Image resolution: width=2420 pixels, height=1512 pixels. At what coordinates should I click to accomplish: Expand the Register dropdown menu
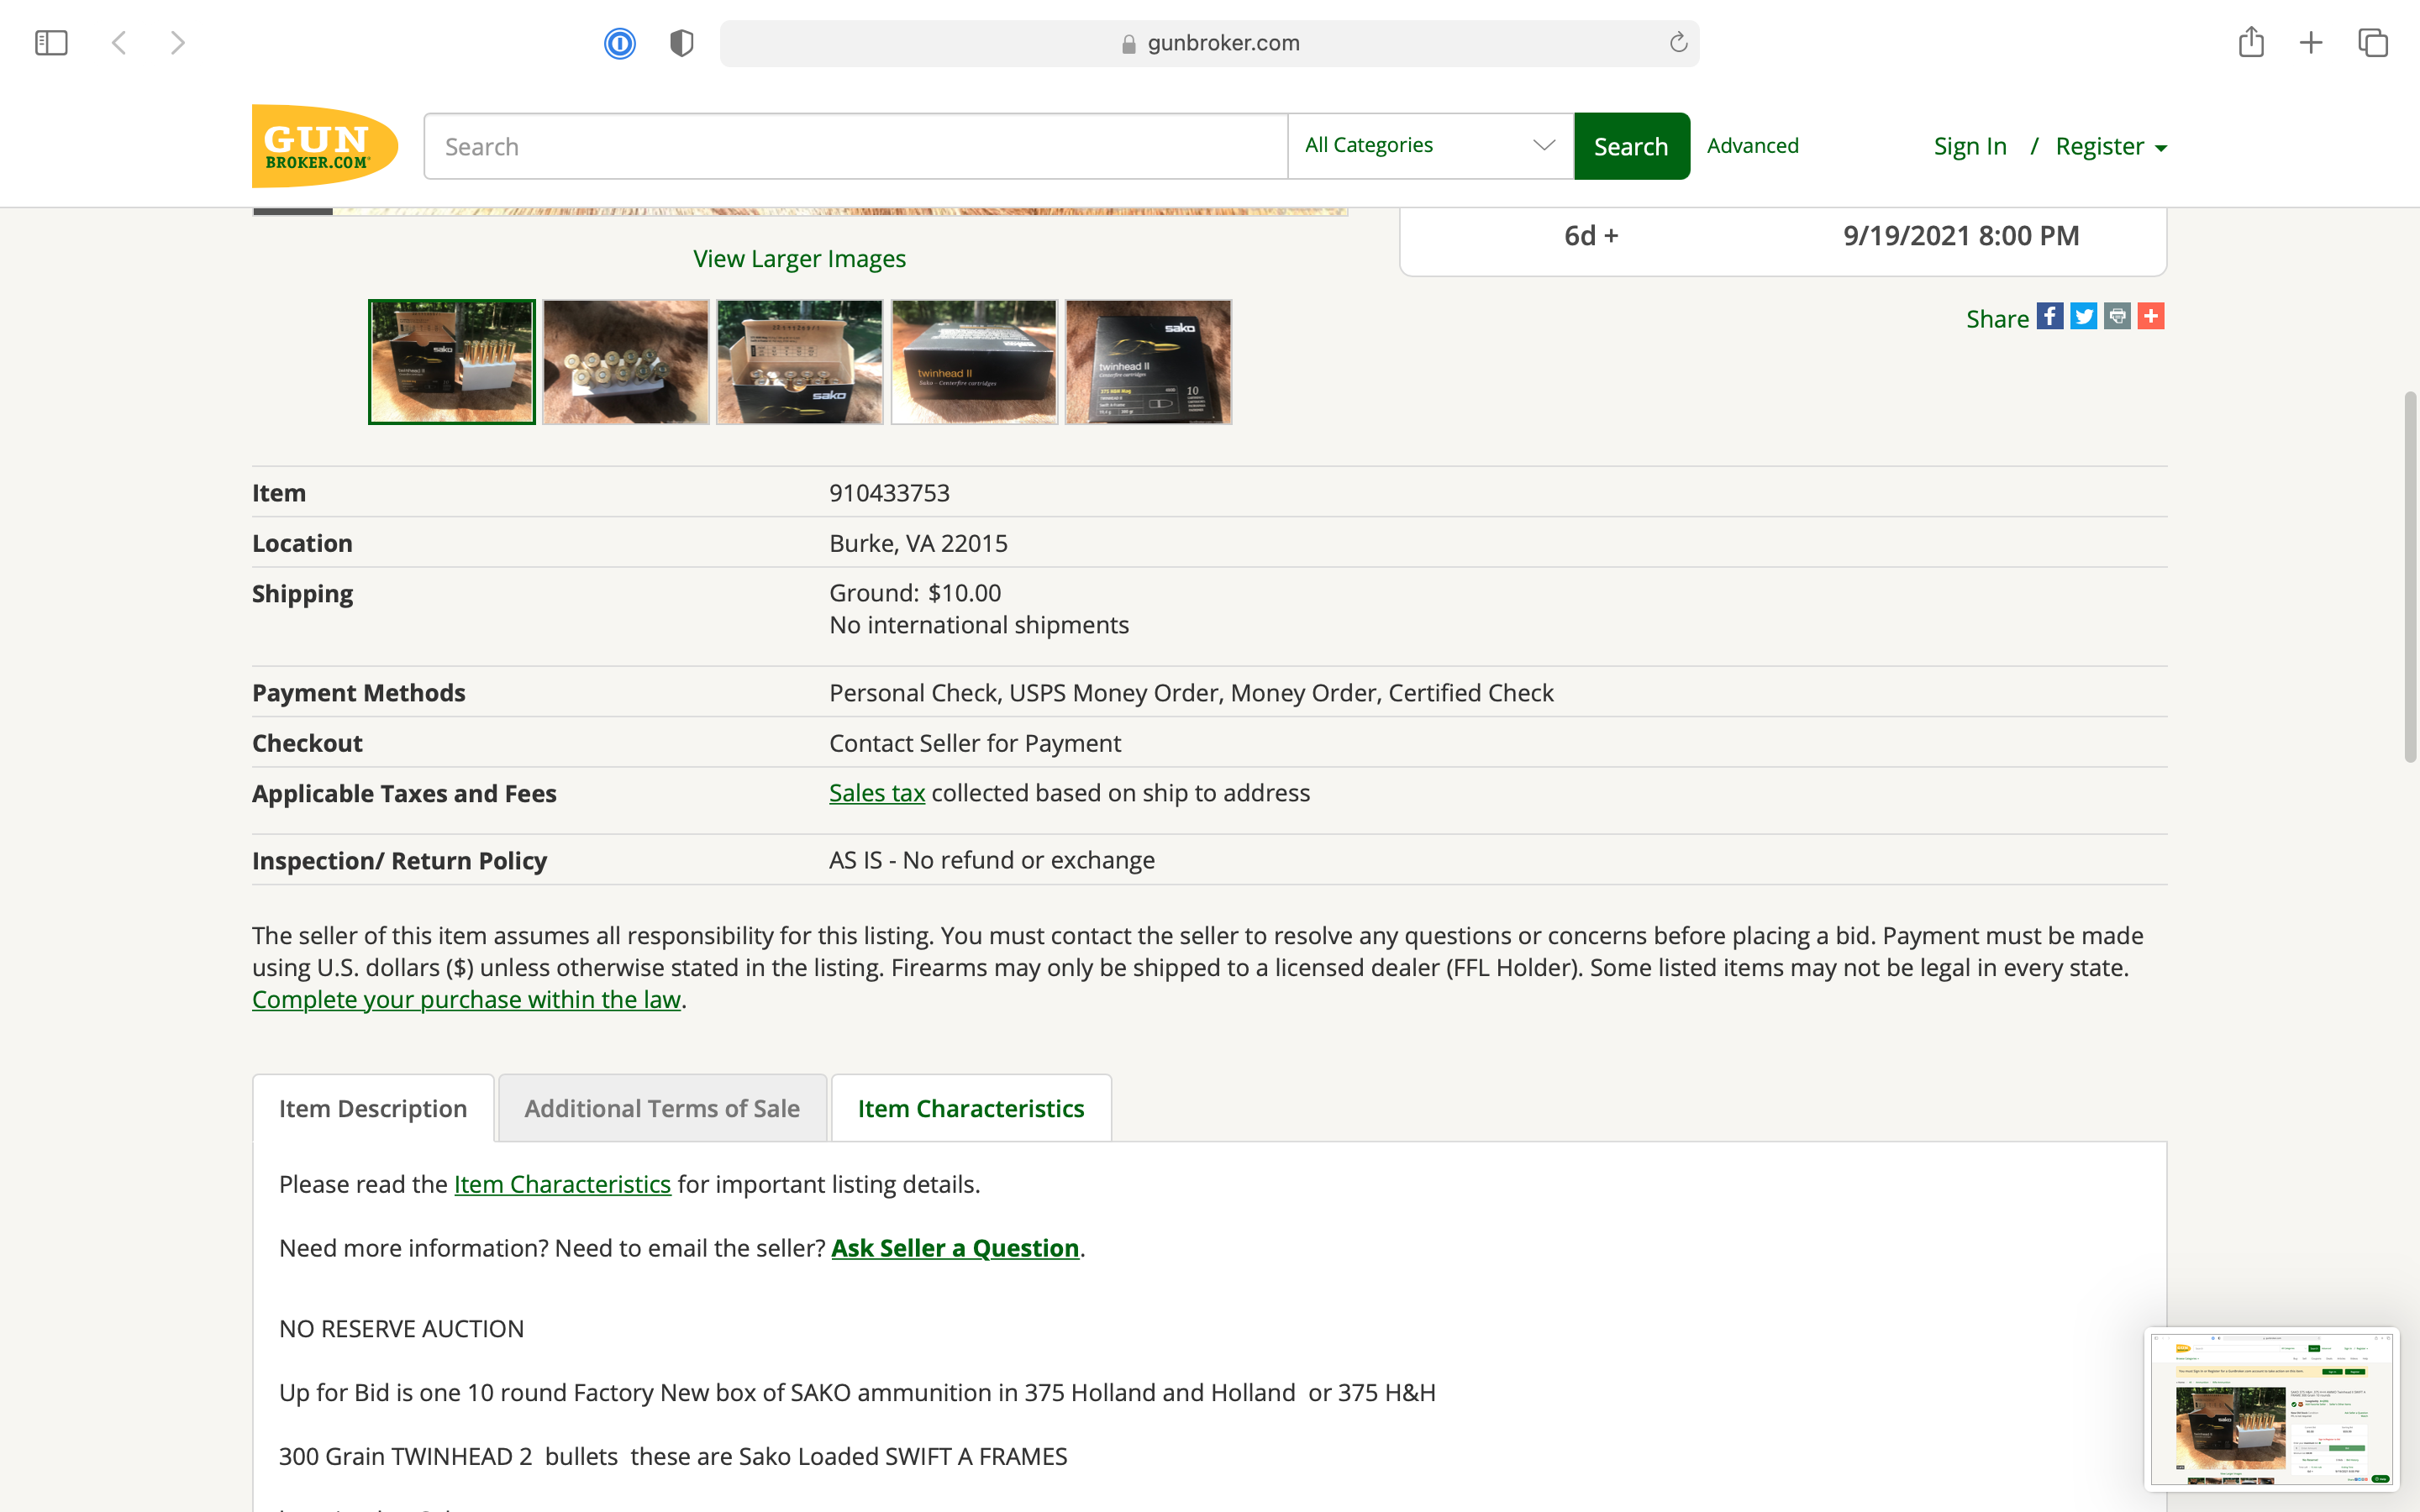2111,146
